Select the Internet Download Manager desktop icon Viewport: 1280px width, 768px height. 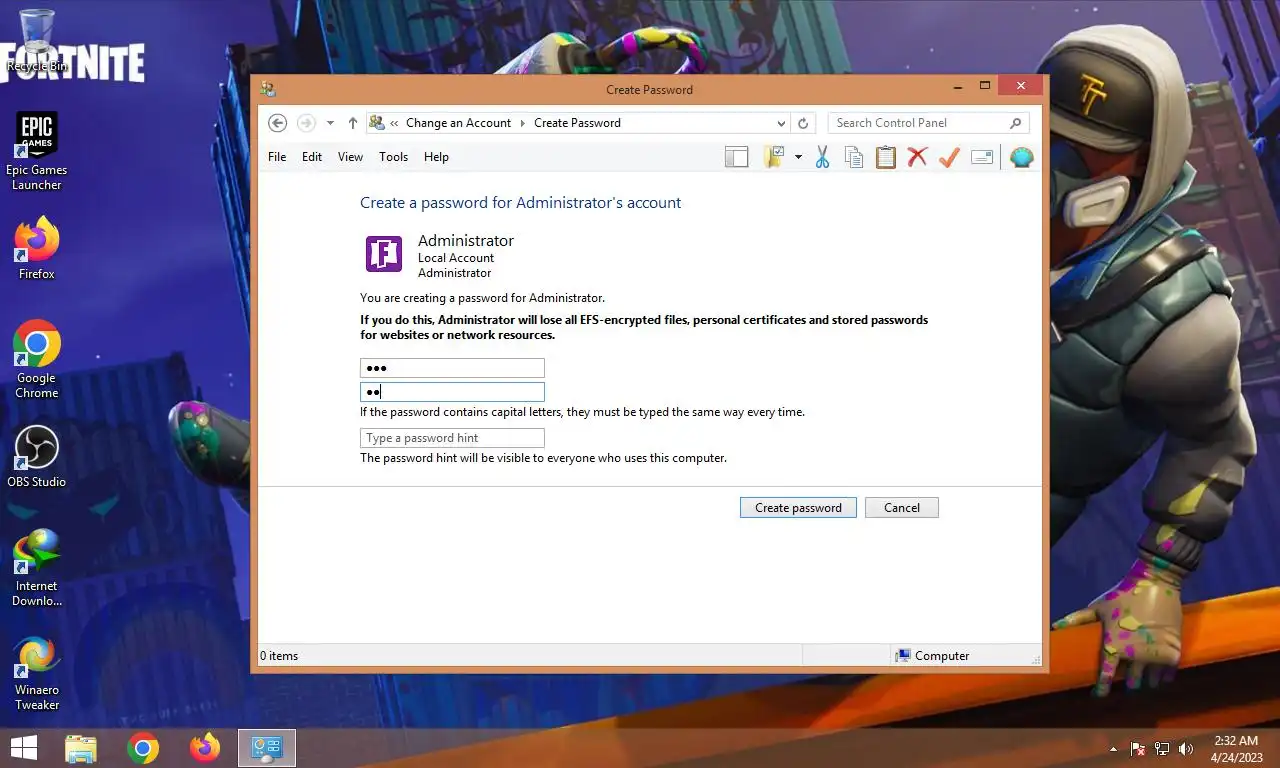pos(37,567)
